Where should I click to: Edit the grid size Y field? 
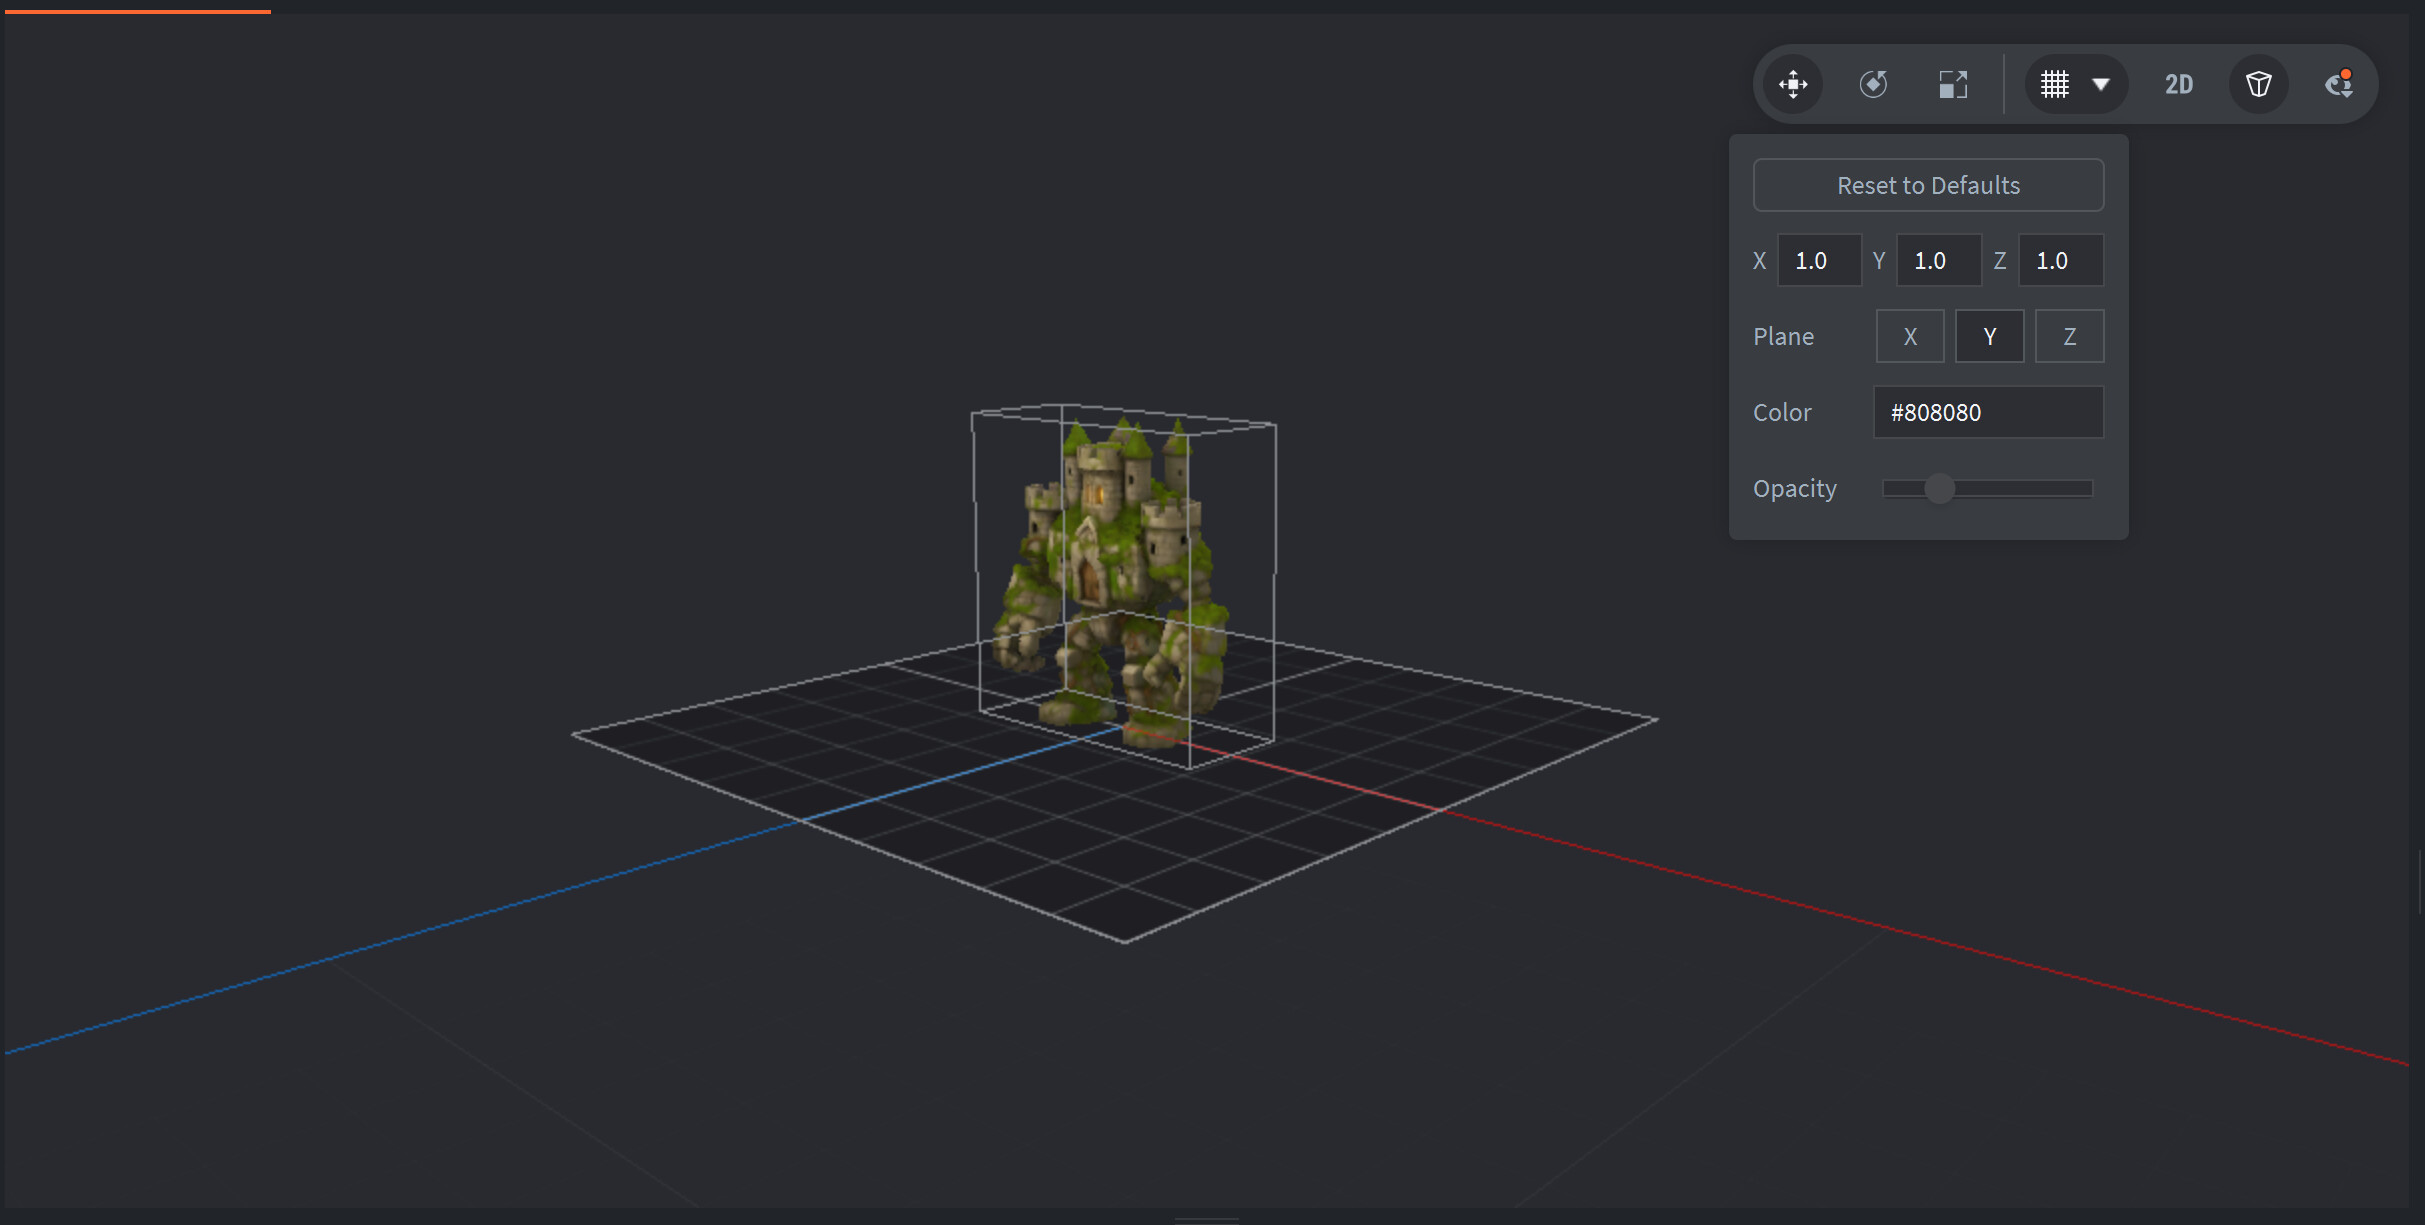1939,260
